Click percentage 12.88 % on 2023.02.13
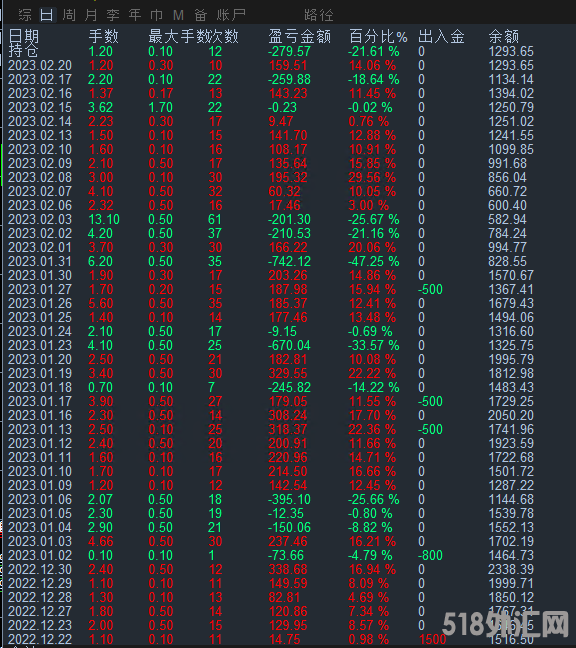Image resolution: width=576 pixels, height=648 pixels. [x=372, y=136]
